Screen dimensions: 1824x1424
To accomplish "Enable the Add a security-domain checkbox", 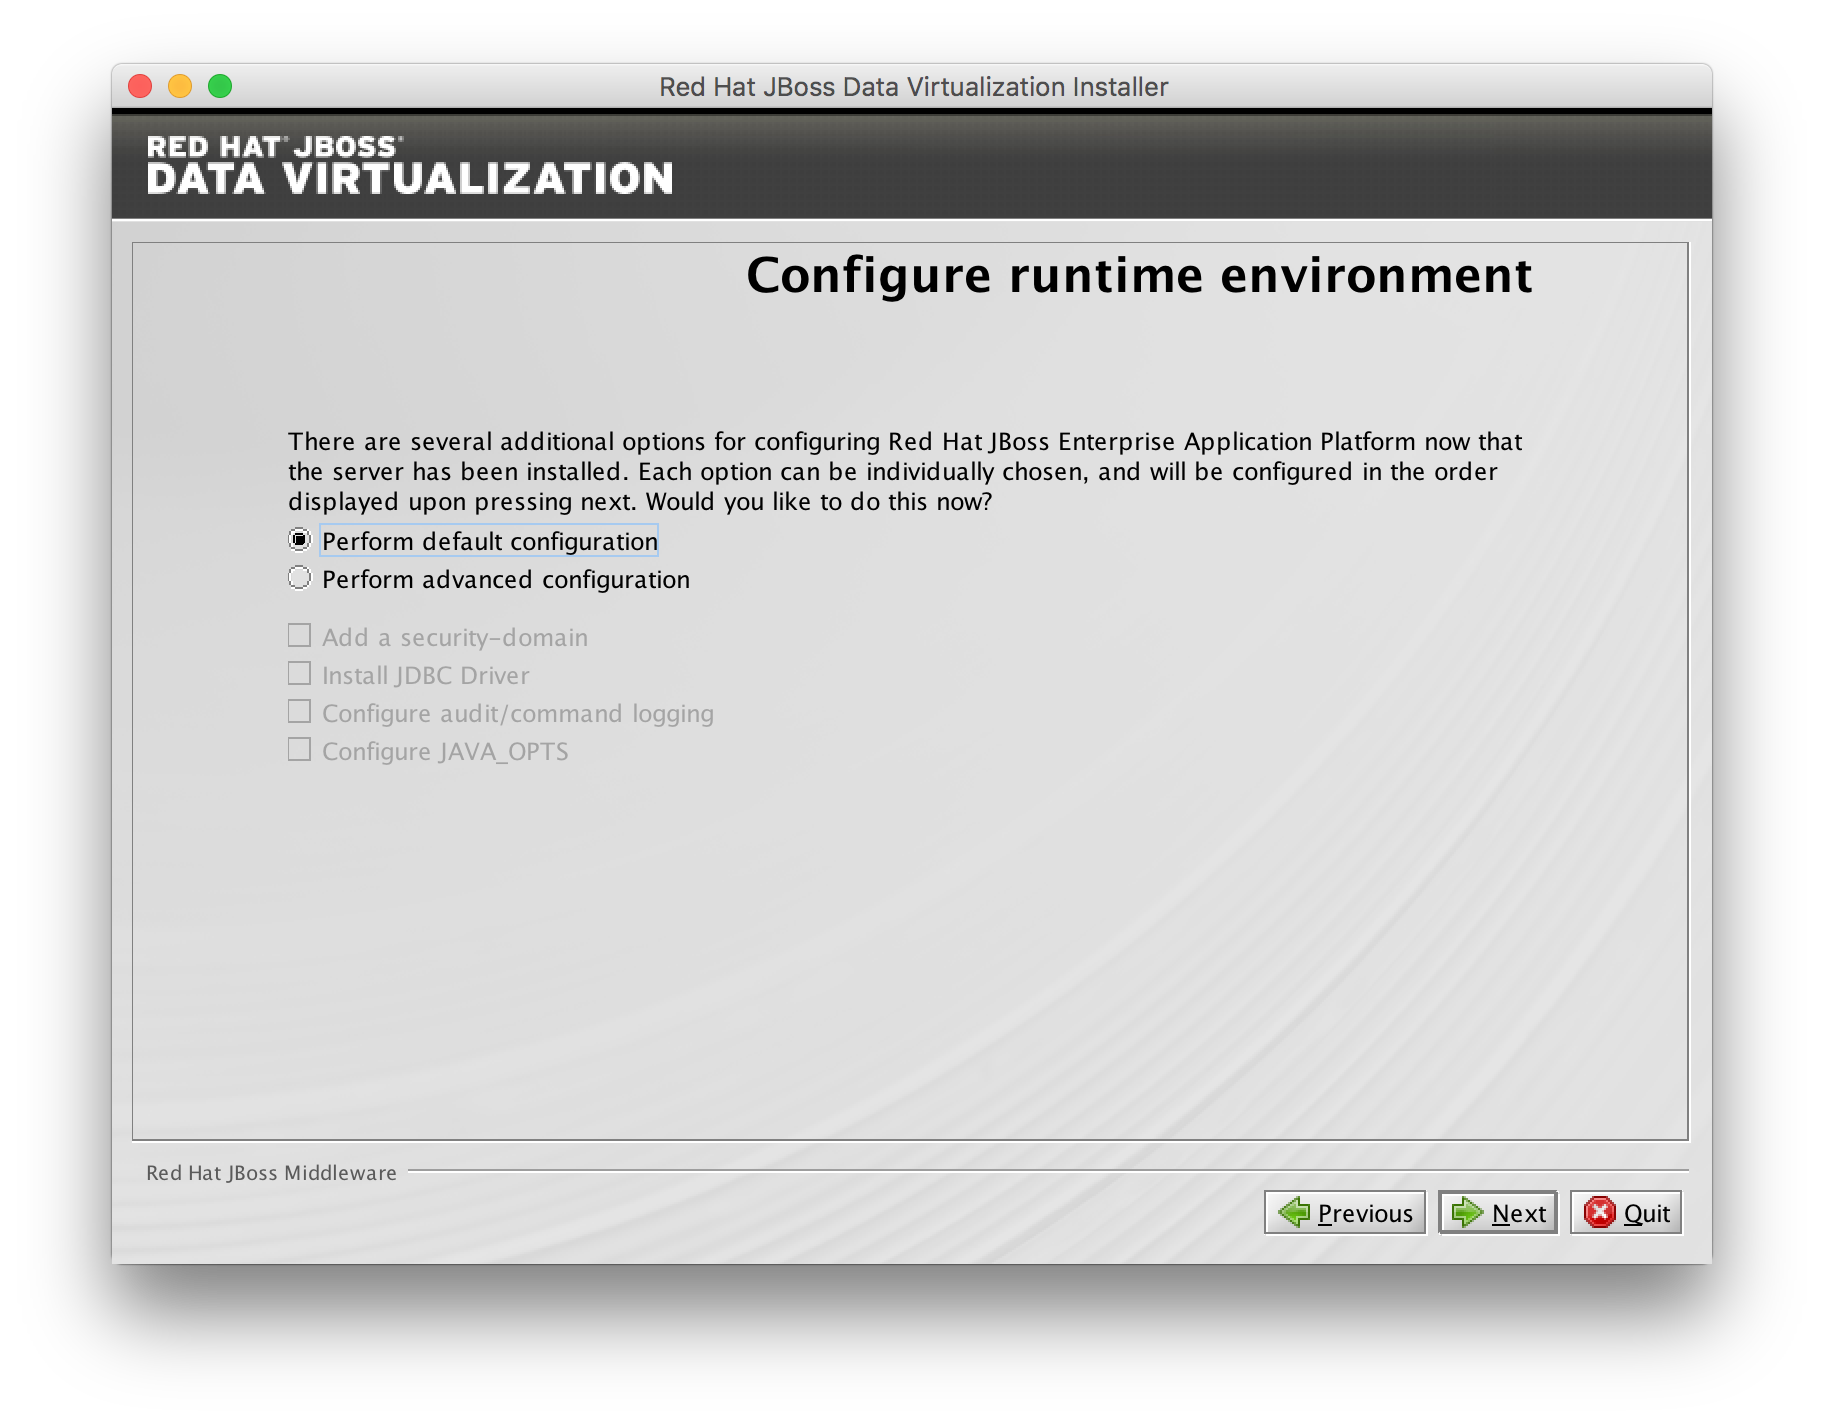I will [x=298, y=634].
